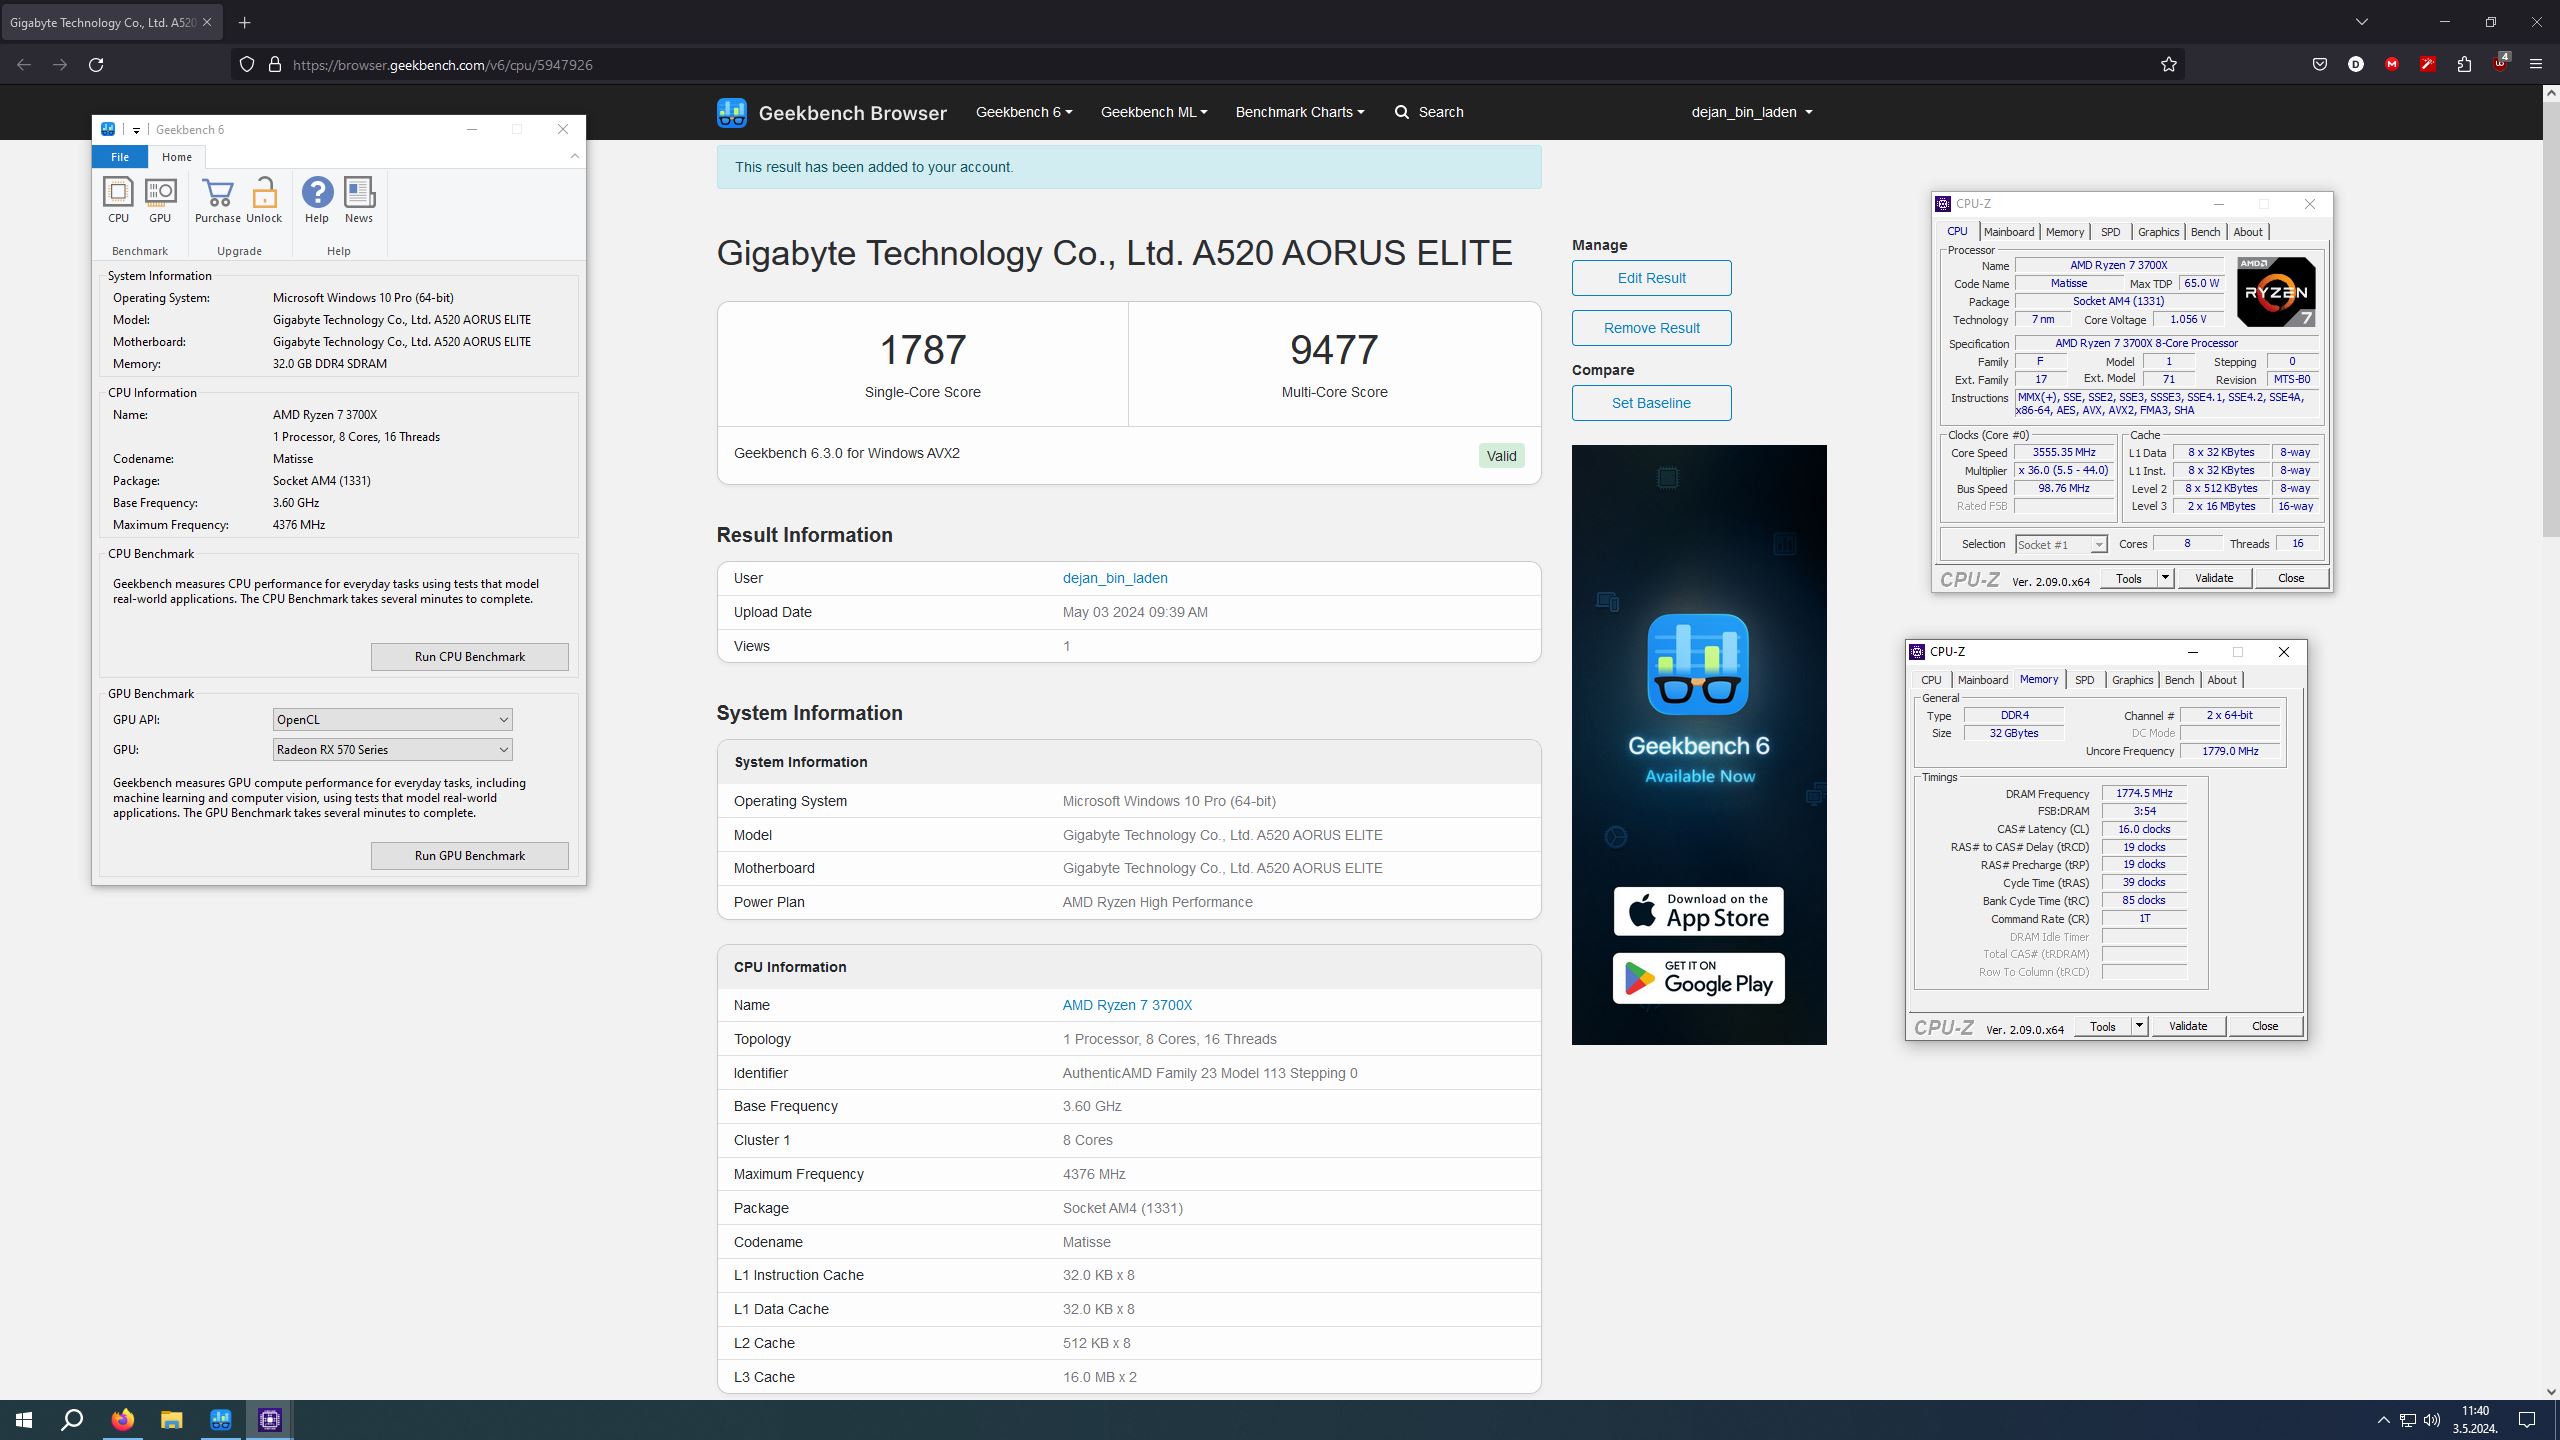Switch to Graphics tab in upper CPU-Z
Viewport: 2560px width, 1440px height.
(x=2158, y=232)
